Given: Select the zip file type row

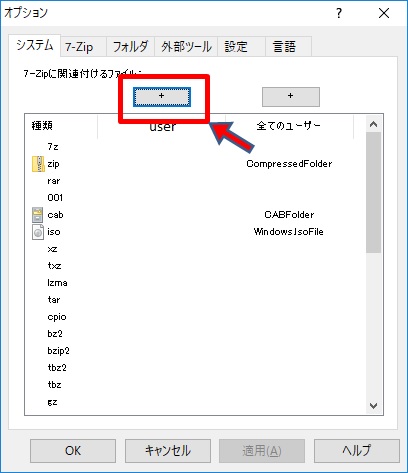Looking at the screenshot, I should point(195,164).
